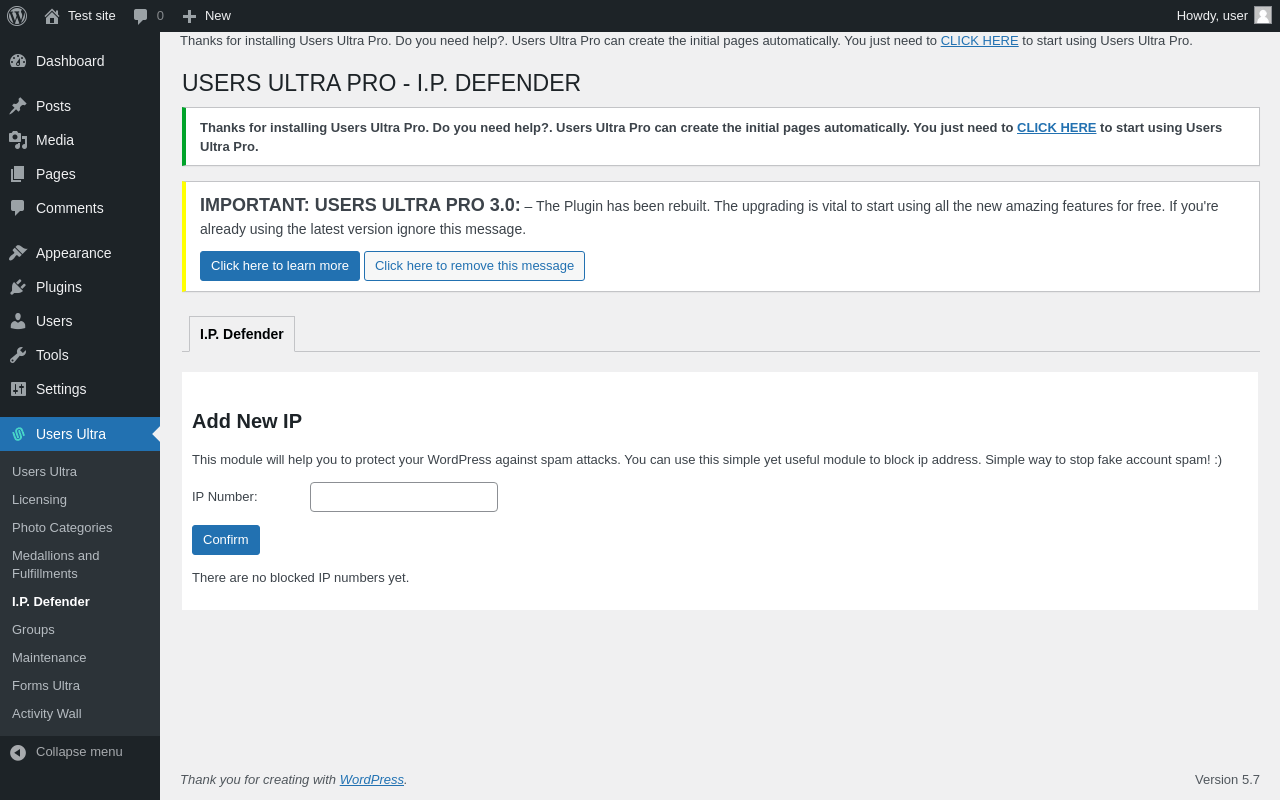Switch to the I.P. Defender tab
The image size is (1280, 800).
click(242, 334)
